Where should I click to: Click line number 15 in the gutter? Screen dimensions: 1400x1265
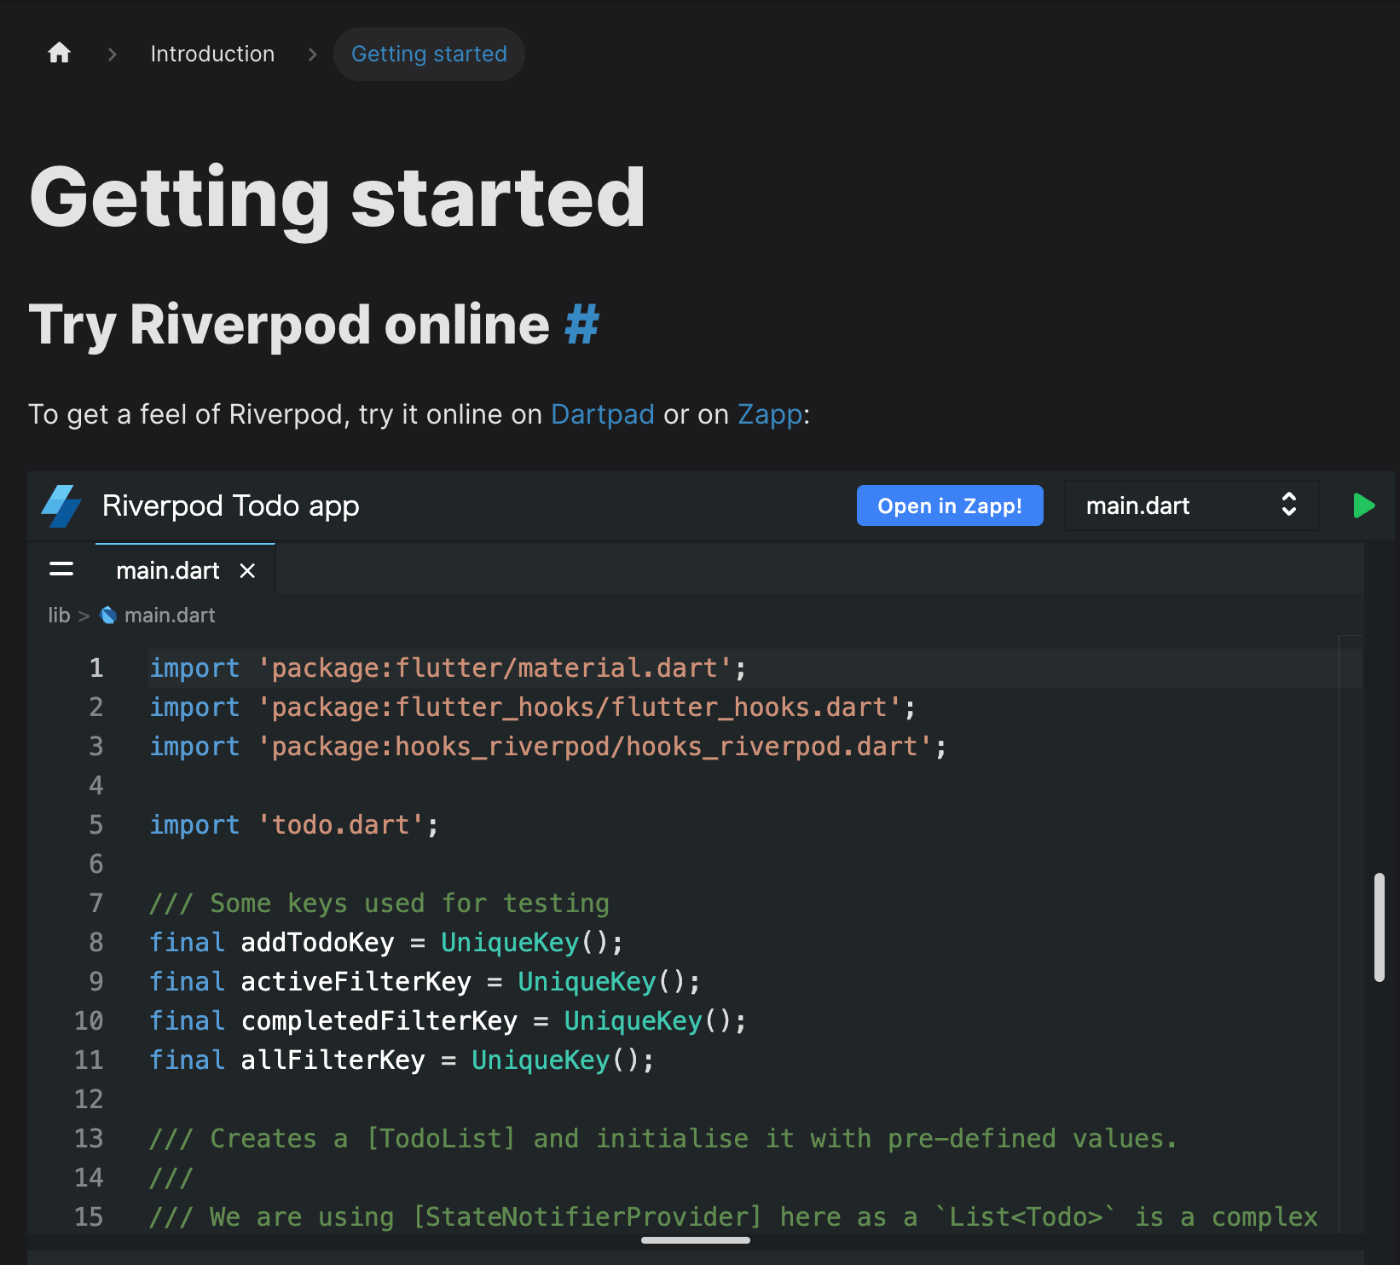tap(89, 1217)
